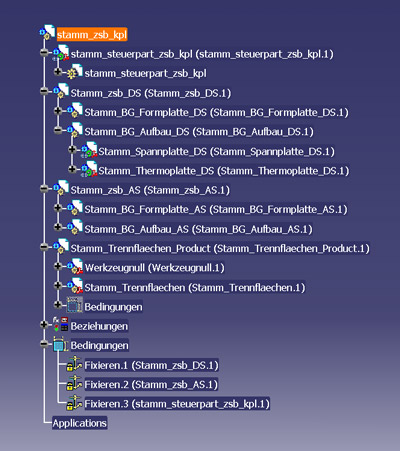Collapse the top-level Bedingungen node

tap(44, 344)
